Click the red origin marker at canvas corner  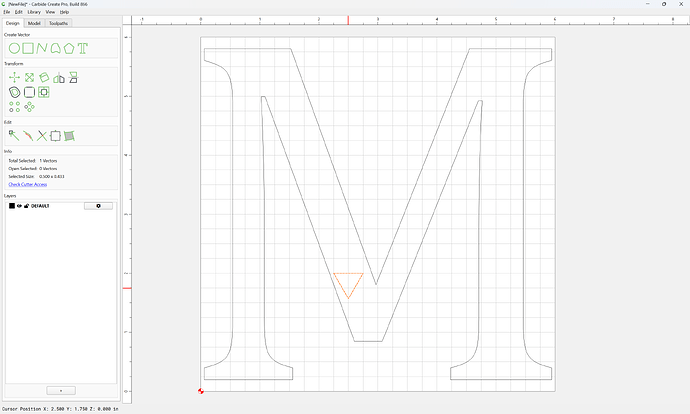coord(201,391)
